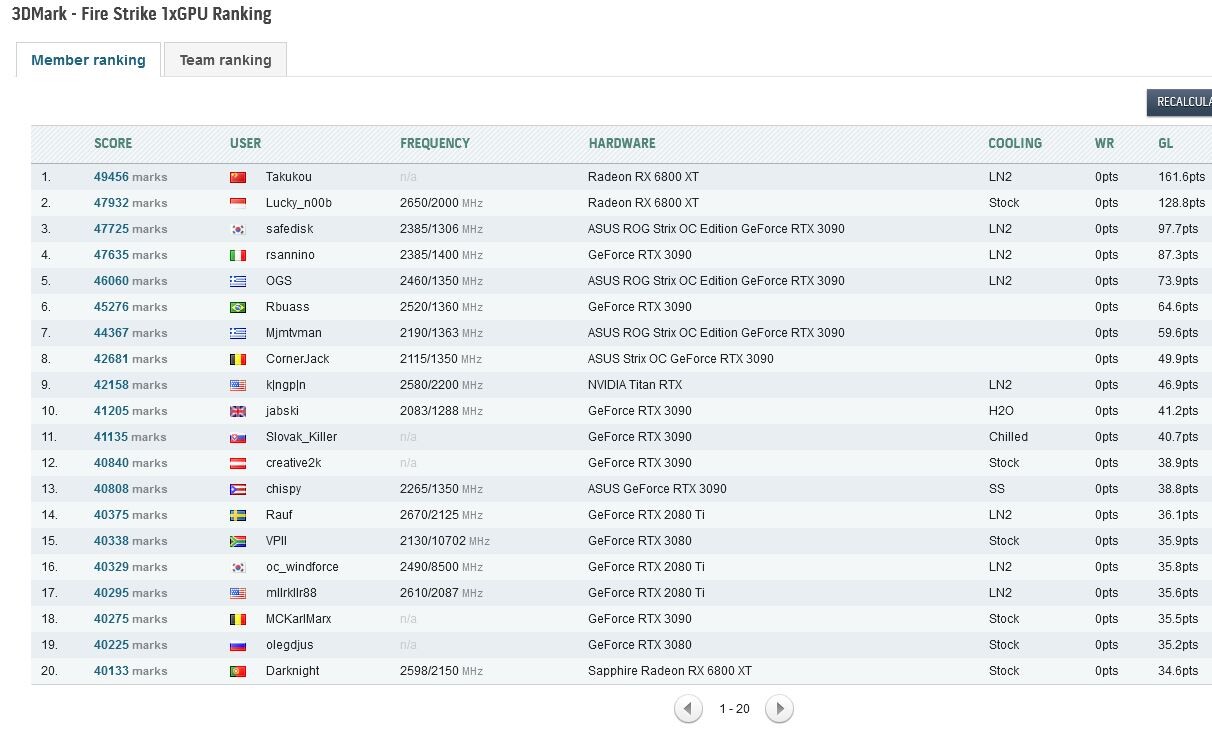1212x729 pixels.
Task: Click the USER column header
Action: point(246,143)
